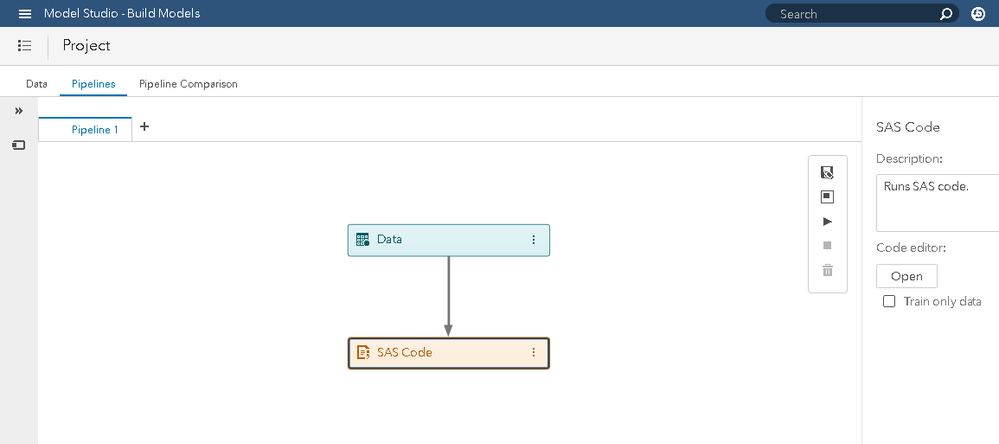Open the Data node options menu
The image size is (999, 444).
533,240
